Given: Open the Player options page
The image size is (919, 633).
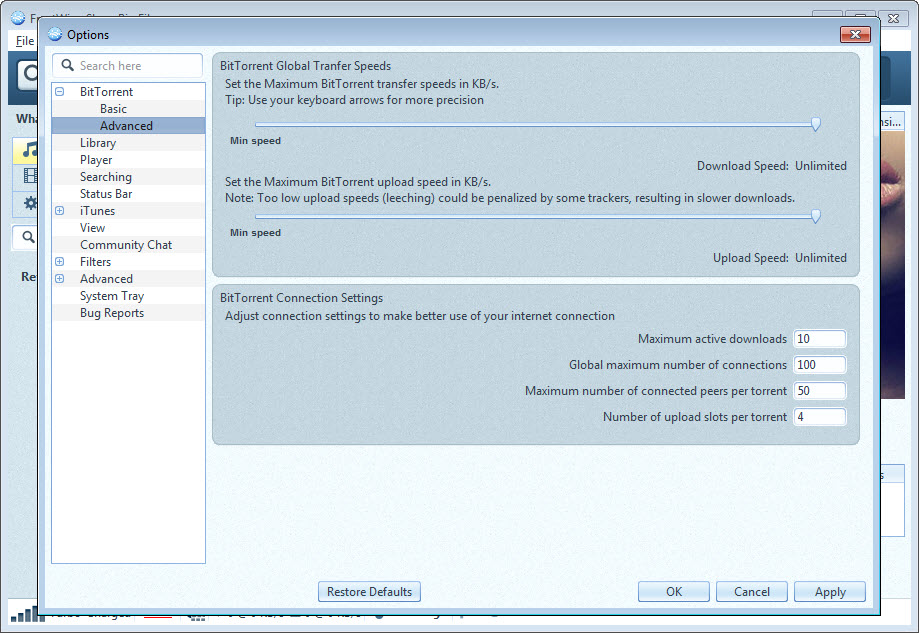Looking at the screenshot, I should tap(96, 160).
